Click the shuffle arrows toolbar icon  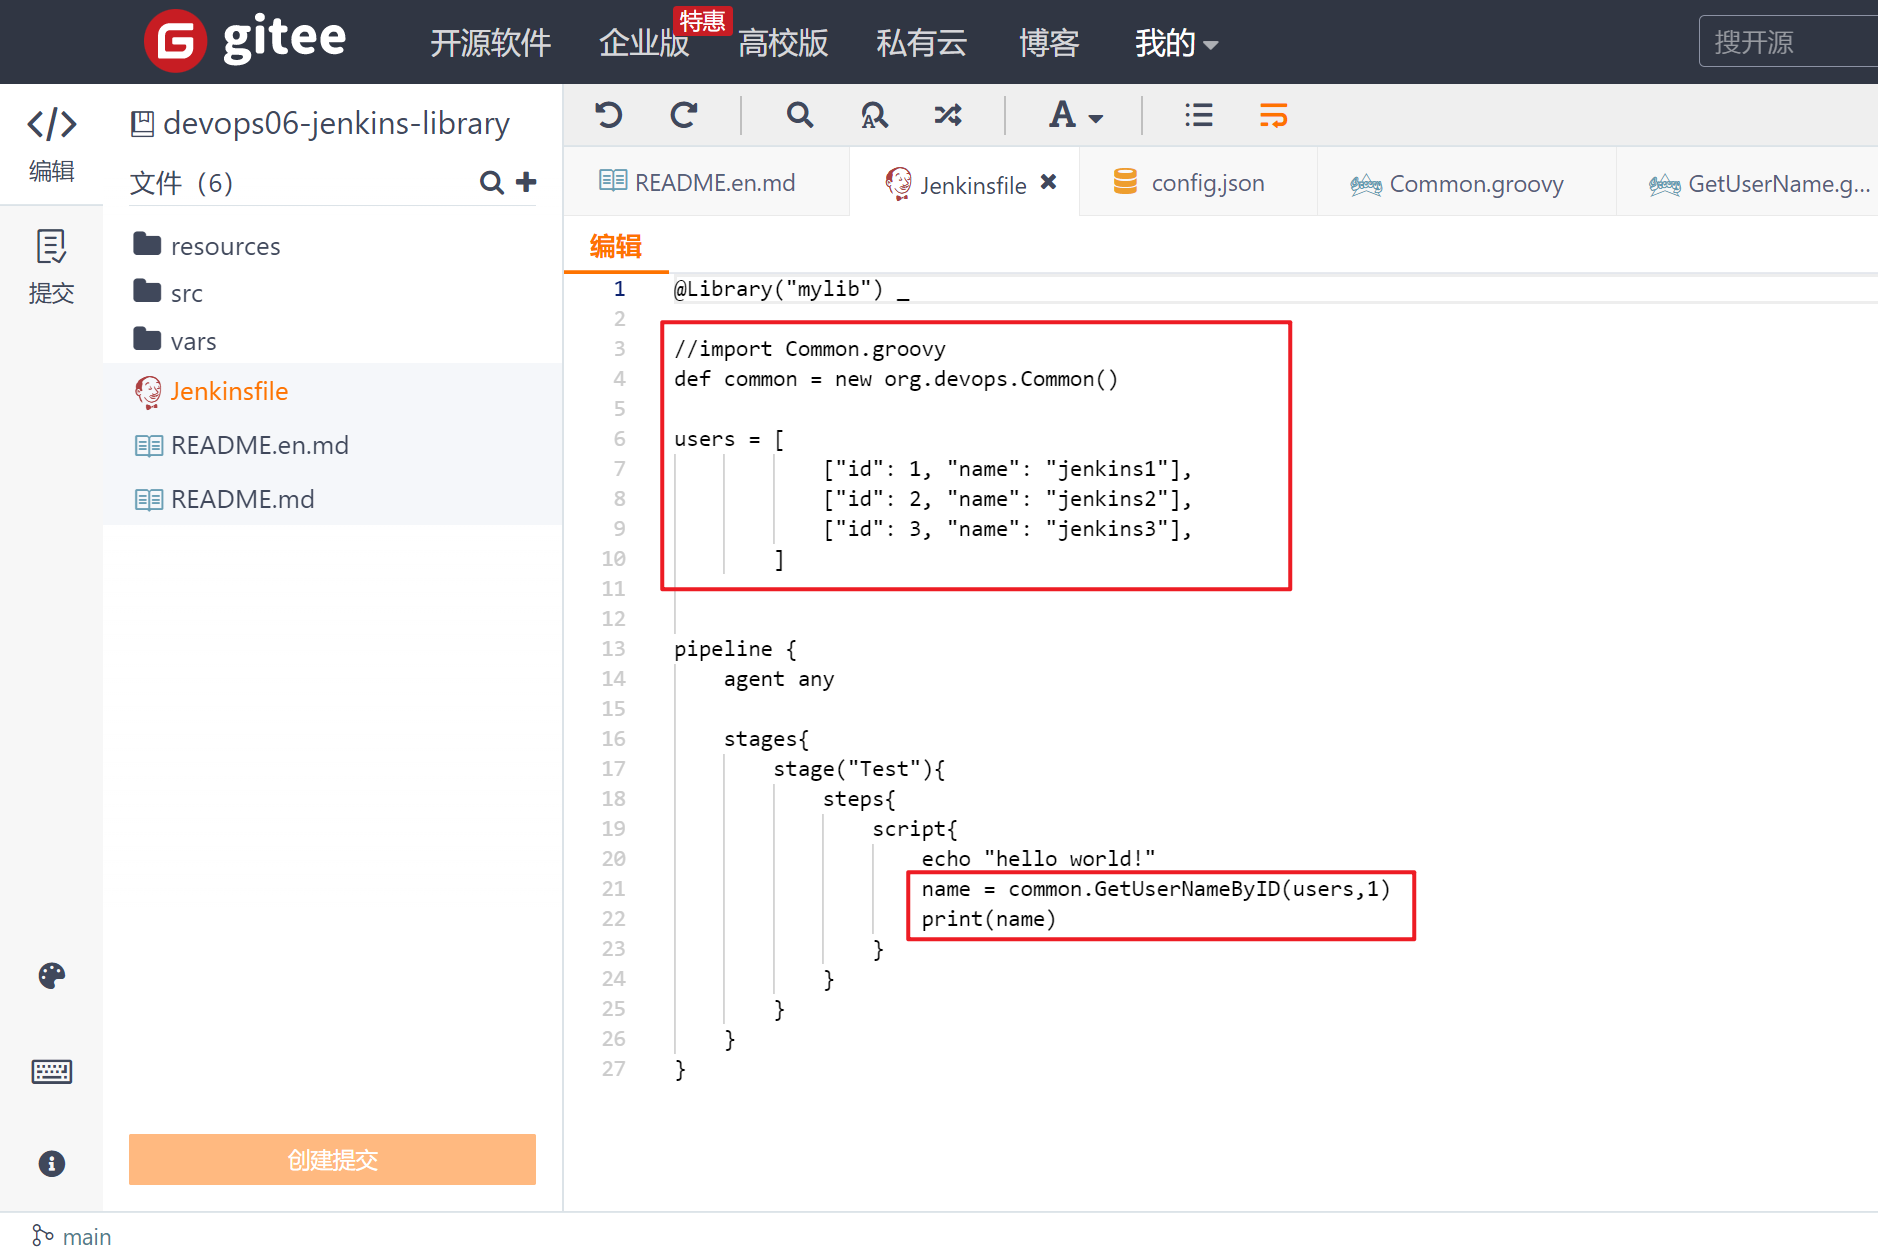pyautogui.click(x=948, y=116)
